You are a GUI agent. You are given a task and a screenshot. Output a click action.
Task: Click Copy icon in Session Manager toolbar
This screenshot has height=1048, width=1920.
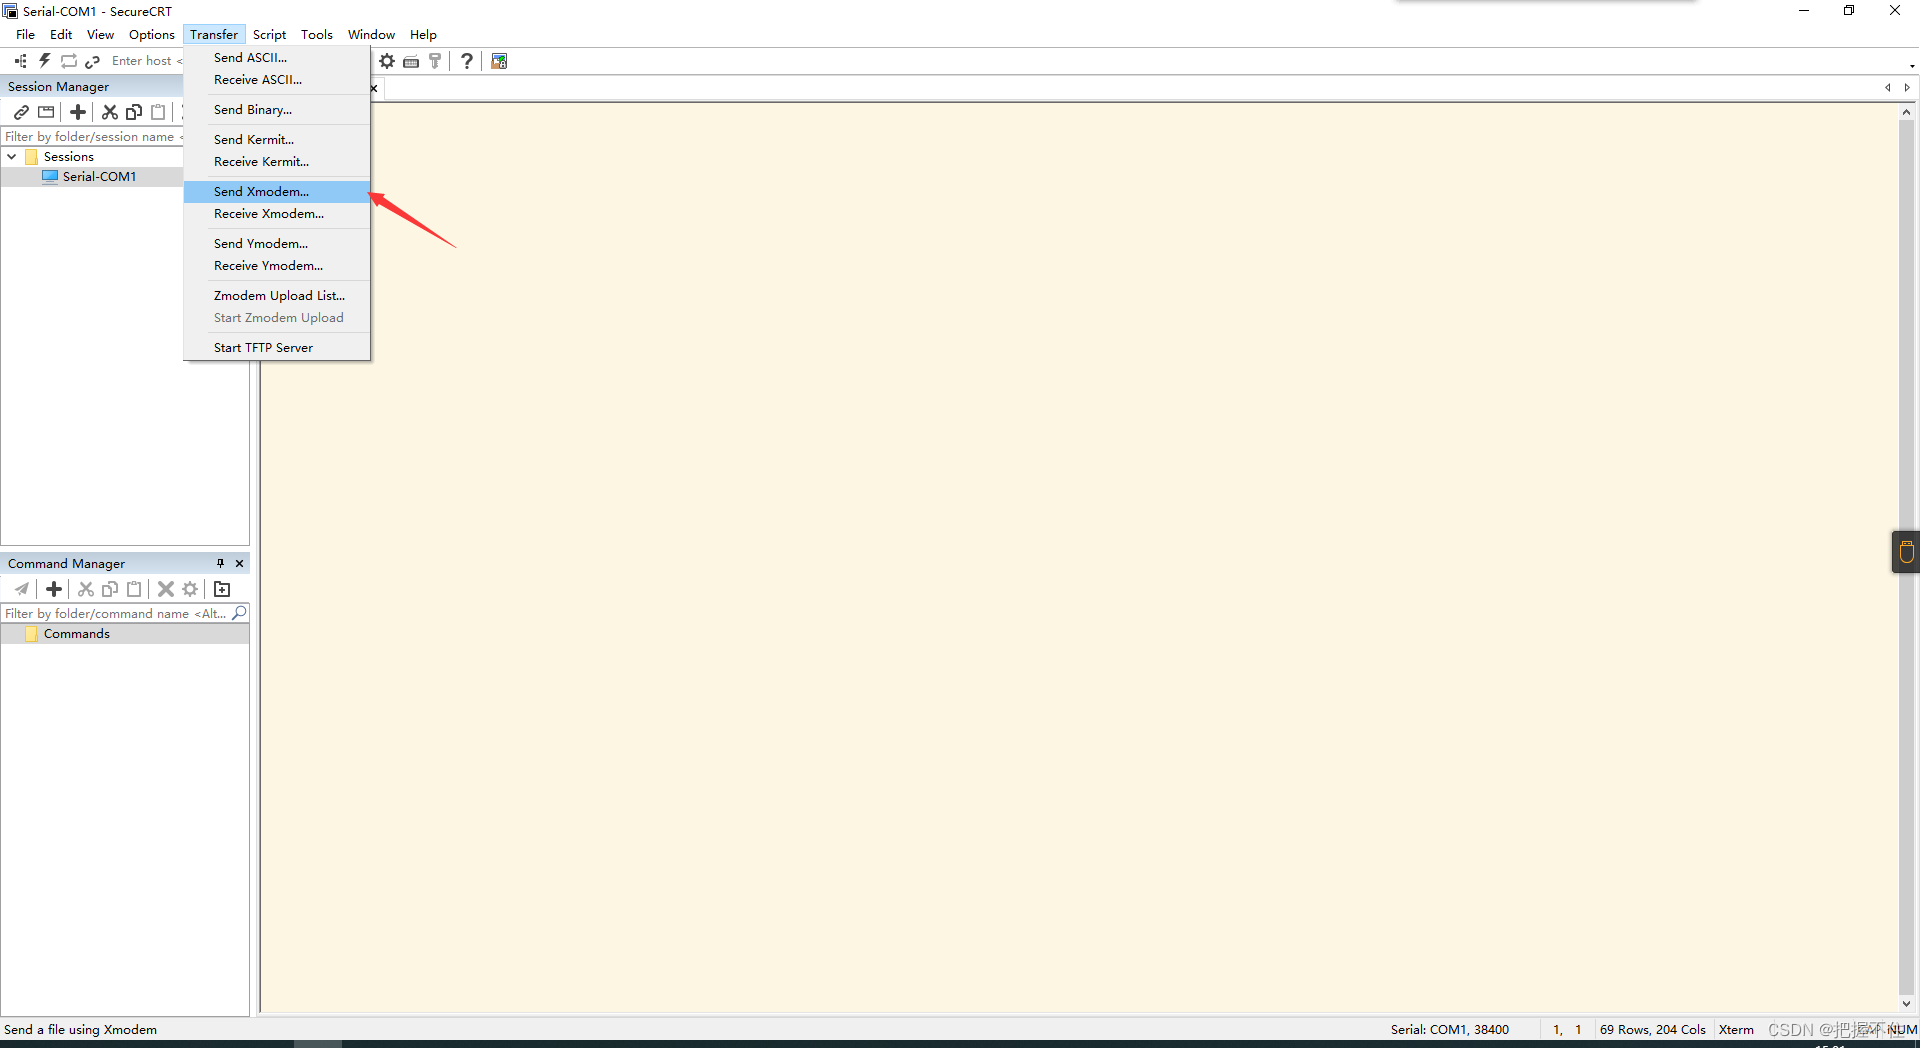coord(134,112)
